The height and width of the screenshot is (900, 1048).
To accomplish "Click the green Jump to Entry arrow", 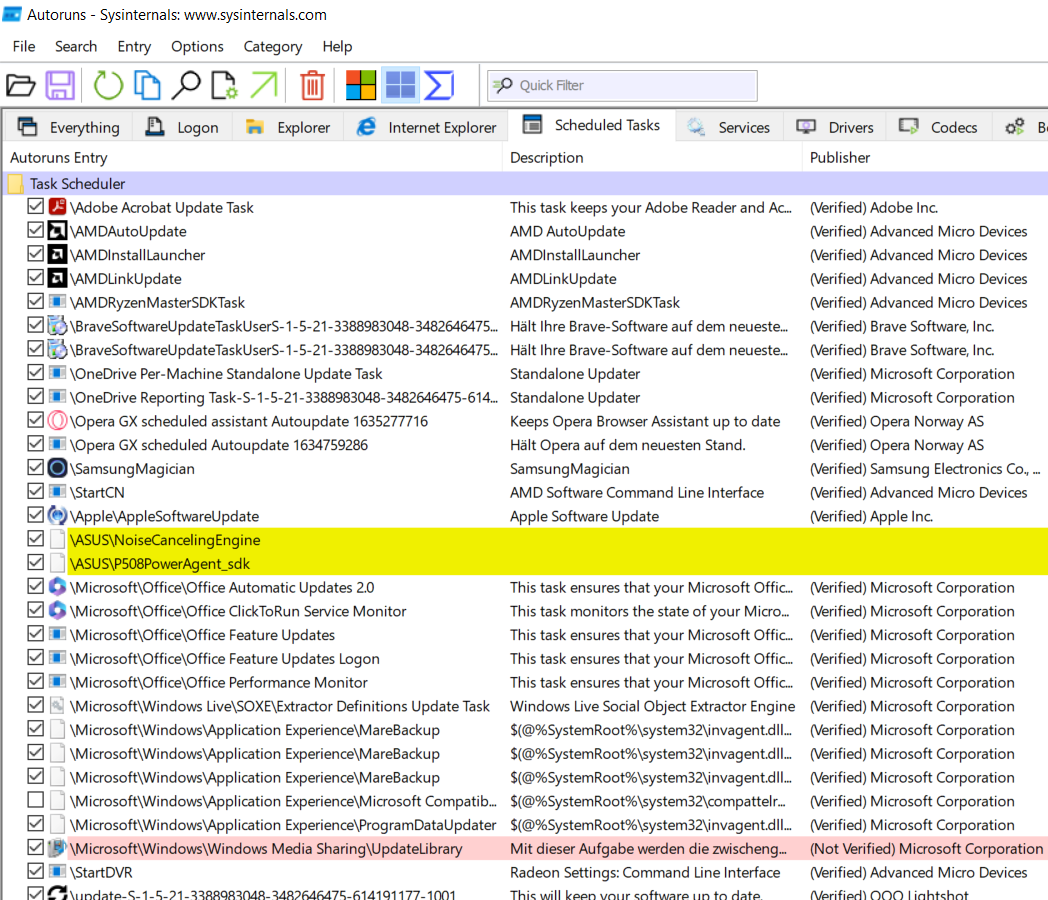I will point(264,86).
